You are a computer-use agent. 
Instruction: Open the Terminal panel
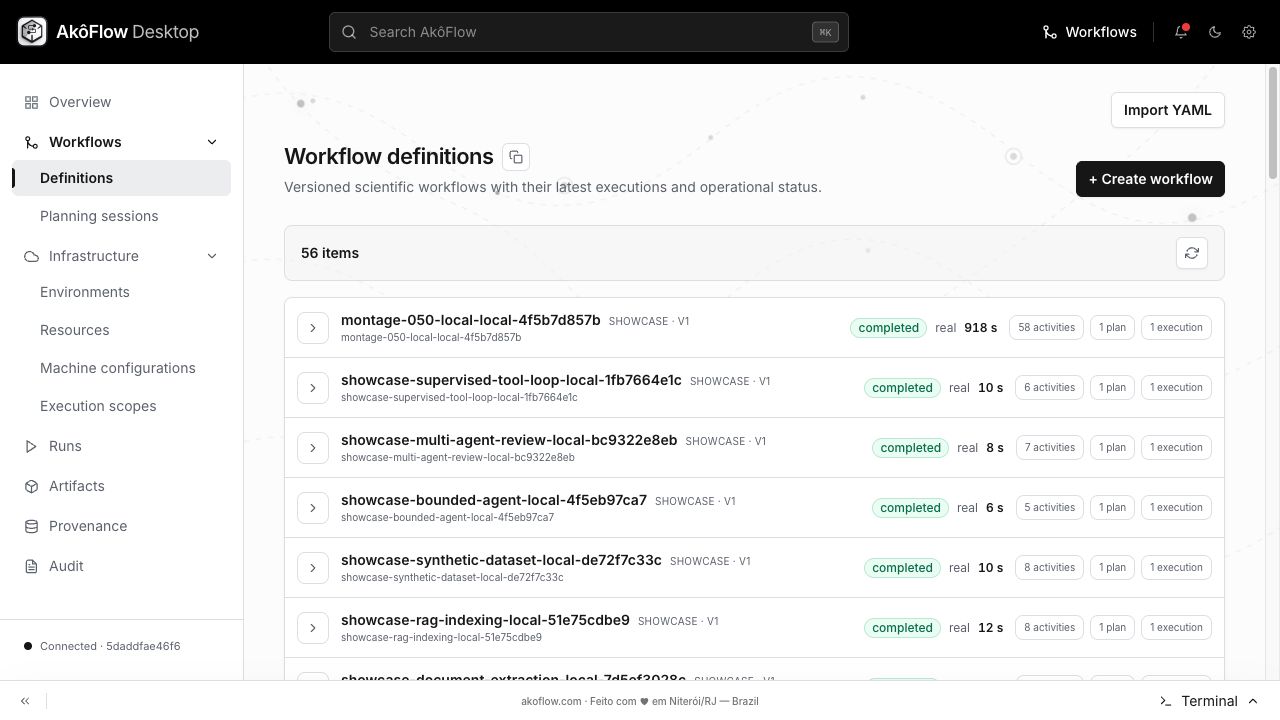(x=1209, y=701)
